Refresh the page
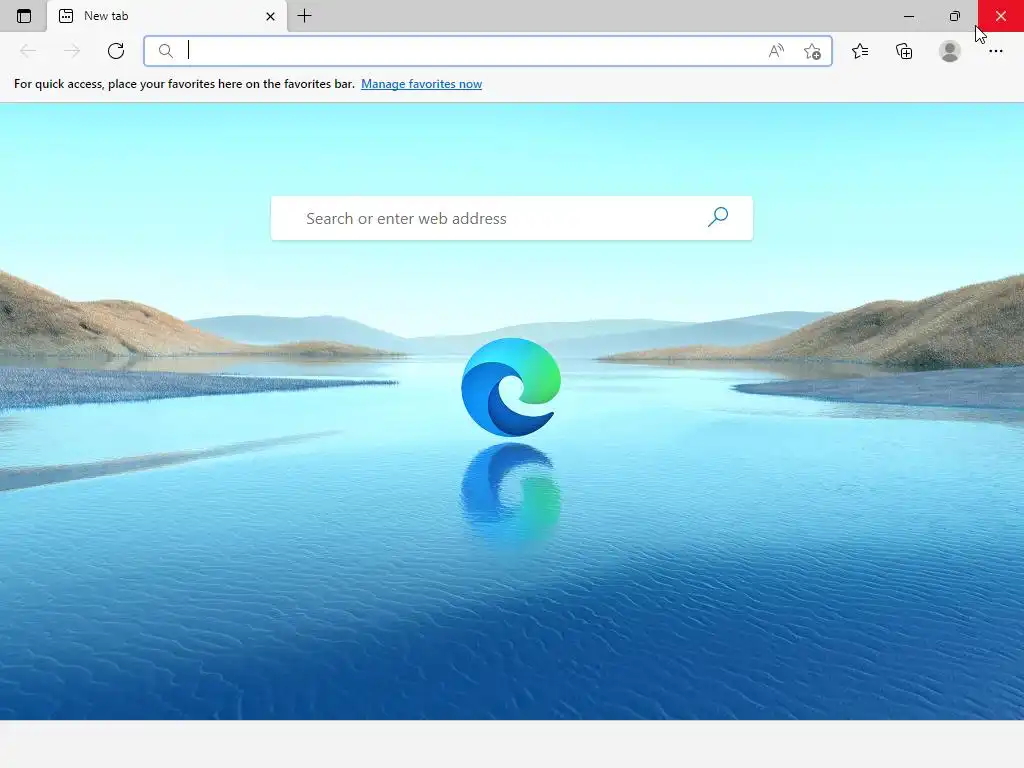Viewport: 1024px width, 768px height. (x=116, y=51)
